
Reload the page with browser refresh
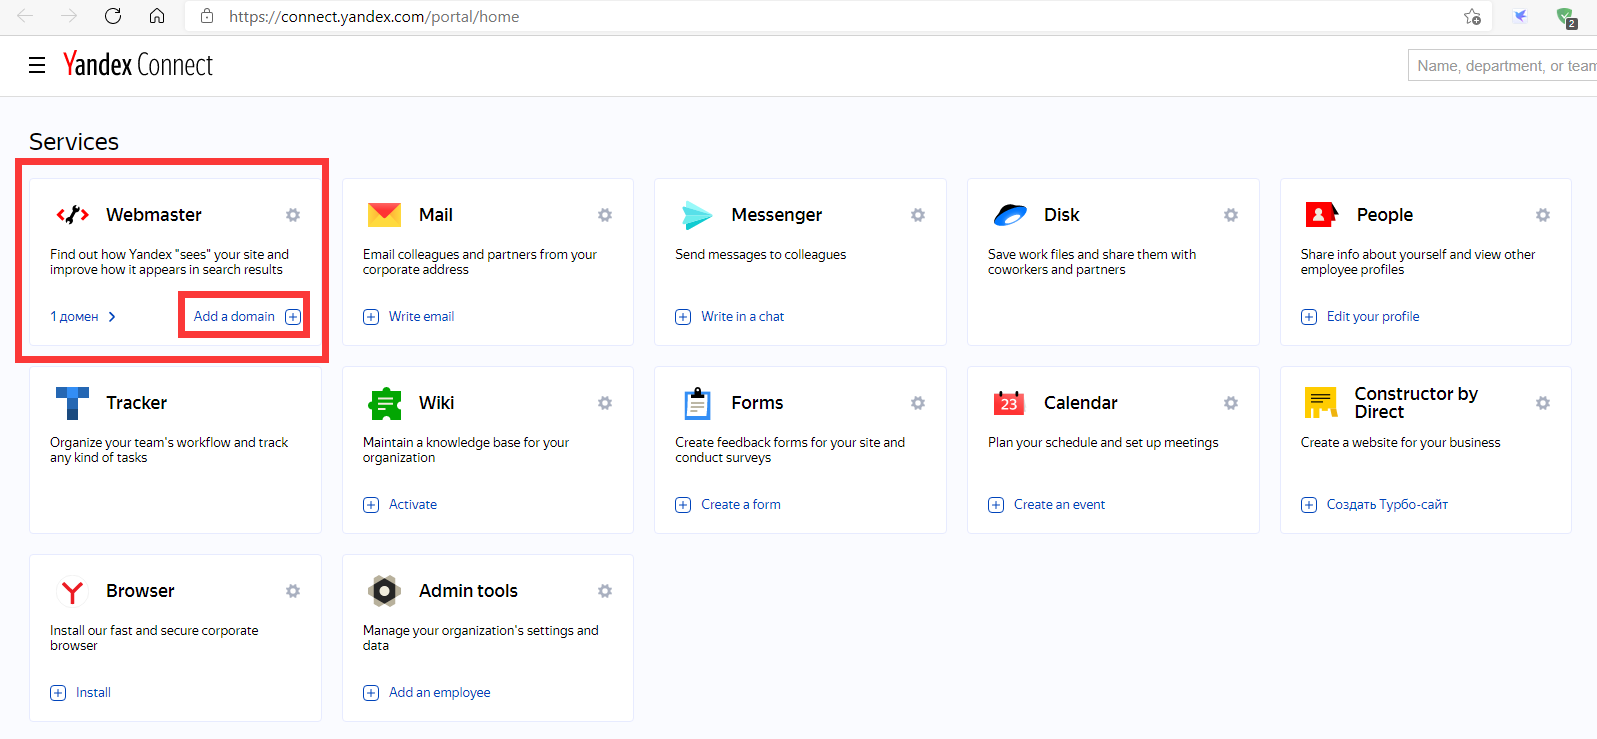[x=113, y=16]
